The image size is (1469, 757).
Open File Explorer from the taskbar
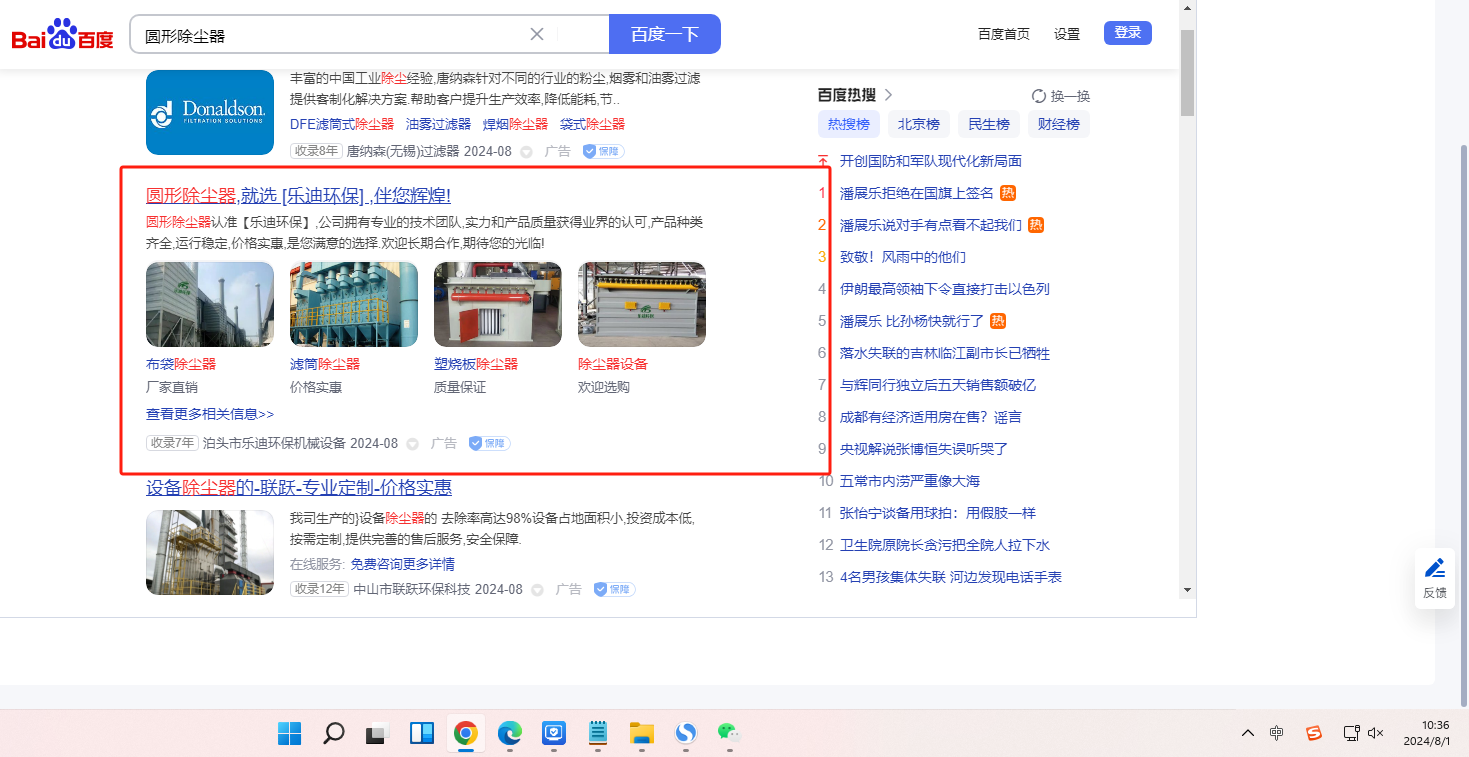(x=641, y=733)
